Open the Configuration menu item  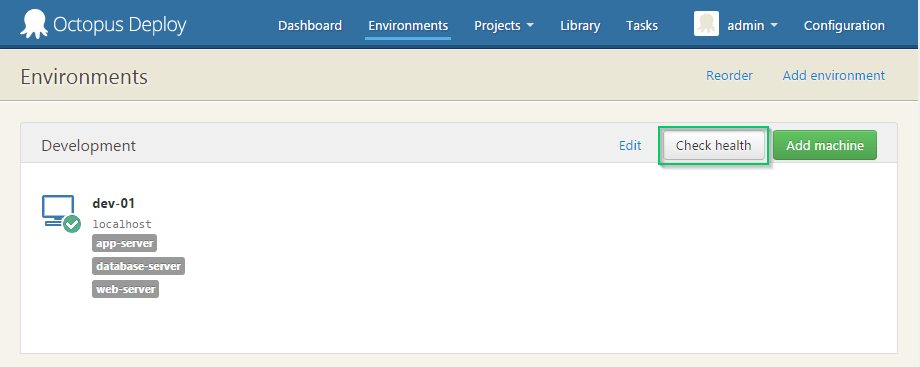pos(844,26)
